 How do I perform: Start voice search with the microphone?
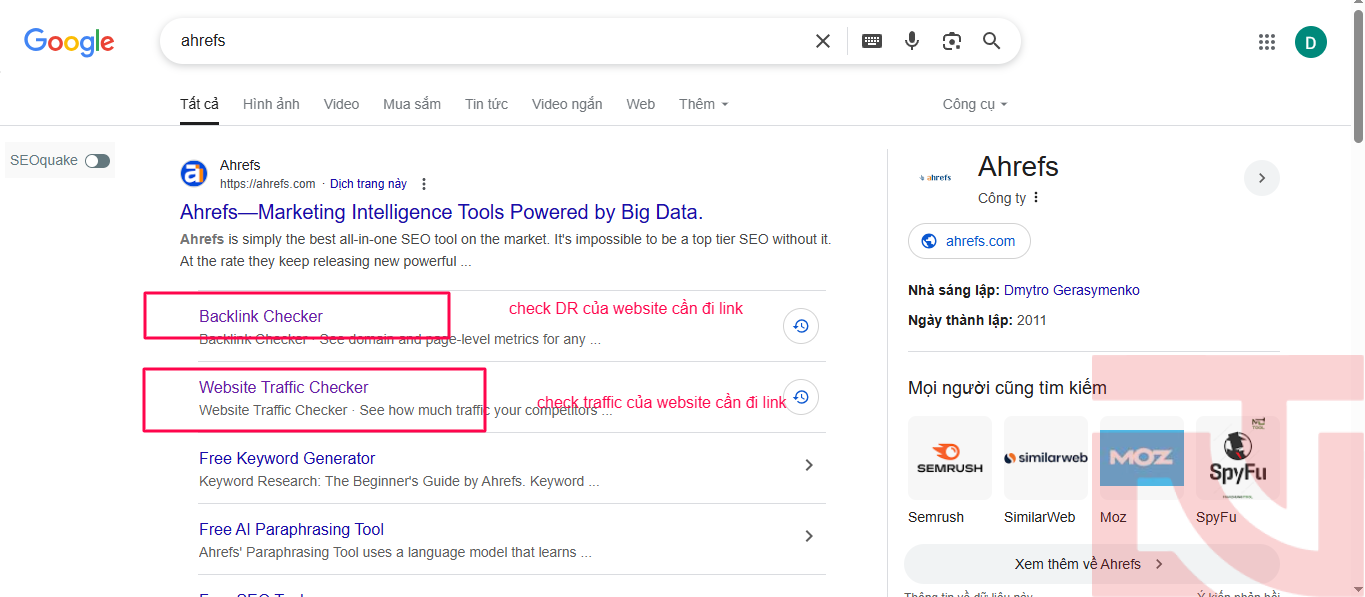(x=912, y=41)
